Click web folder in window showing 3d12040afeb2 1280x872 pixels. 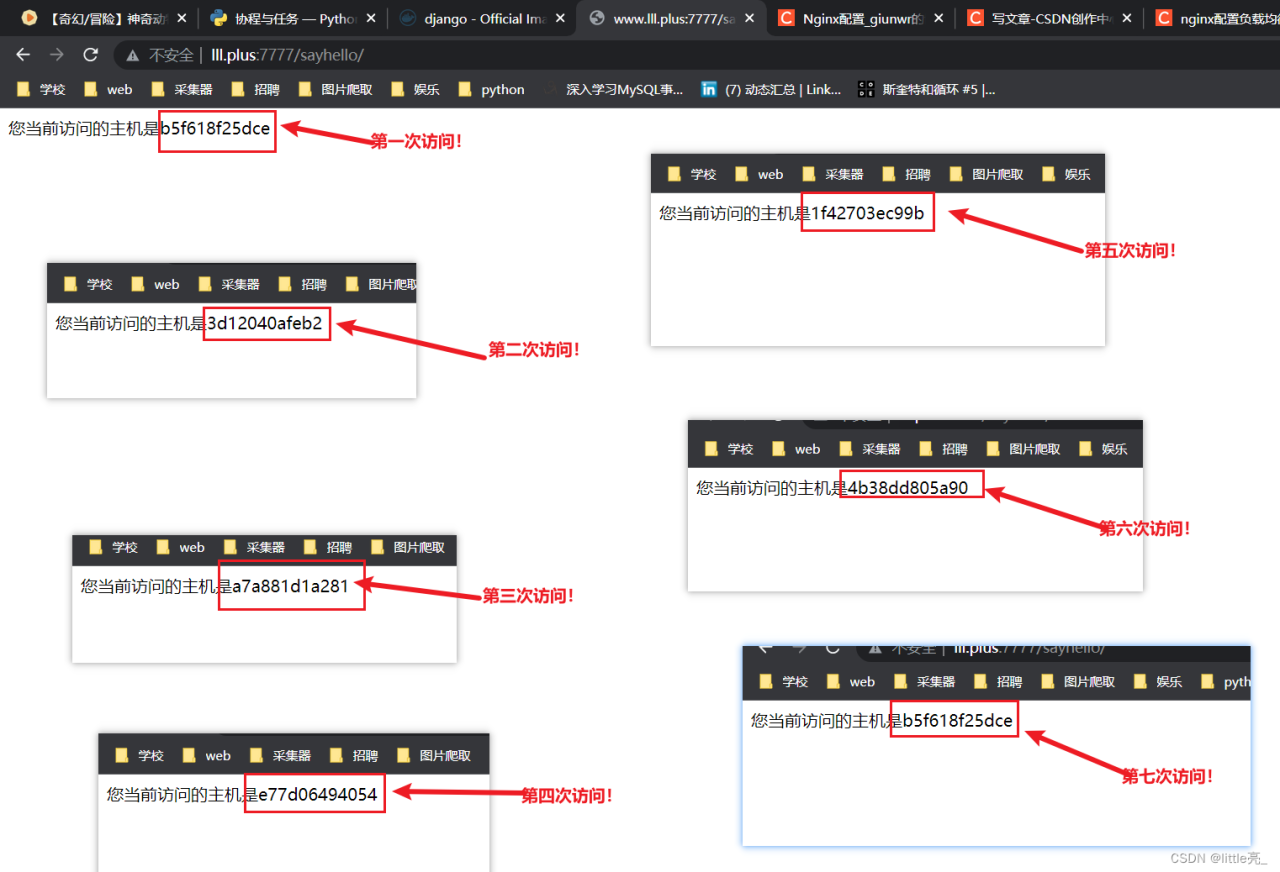click(156, 284)
